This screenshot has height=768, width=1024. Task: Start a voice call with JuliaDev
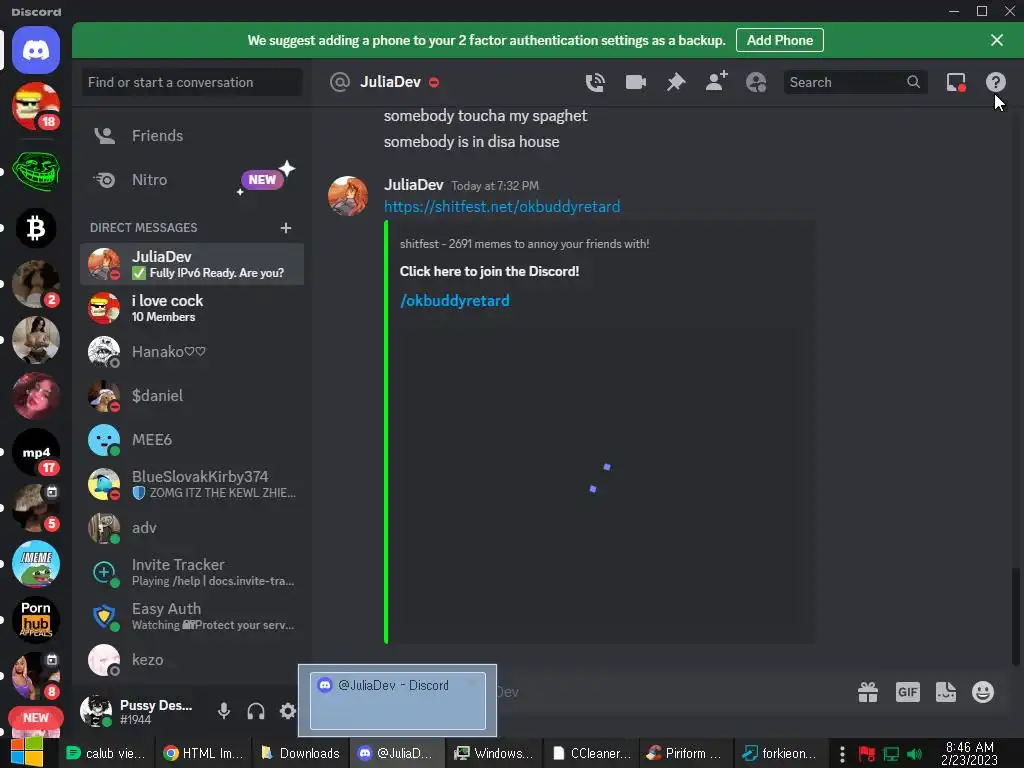click(x=595, y=82)
